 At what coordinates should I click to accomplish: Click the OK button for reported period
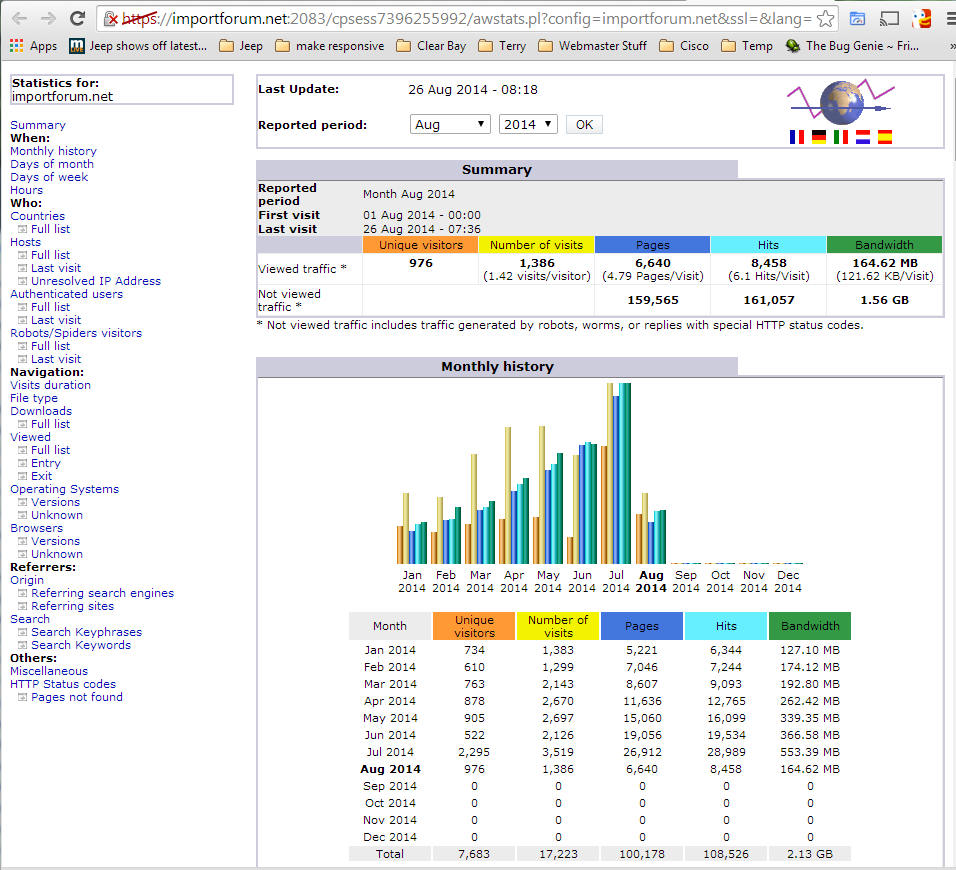click(x=584, y=124)
